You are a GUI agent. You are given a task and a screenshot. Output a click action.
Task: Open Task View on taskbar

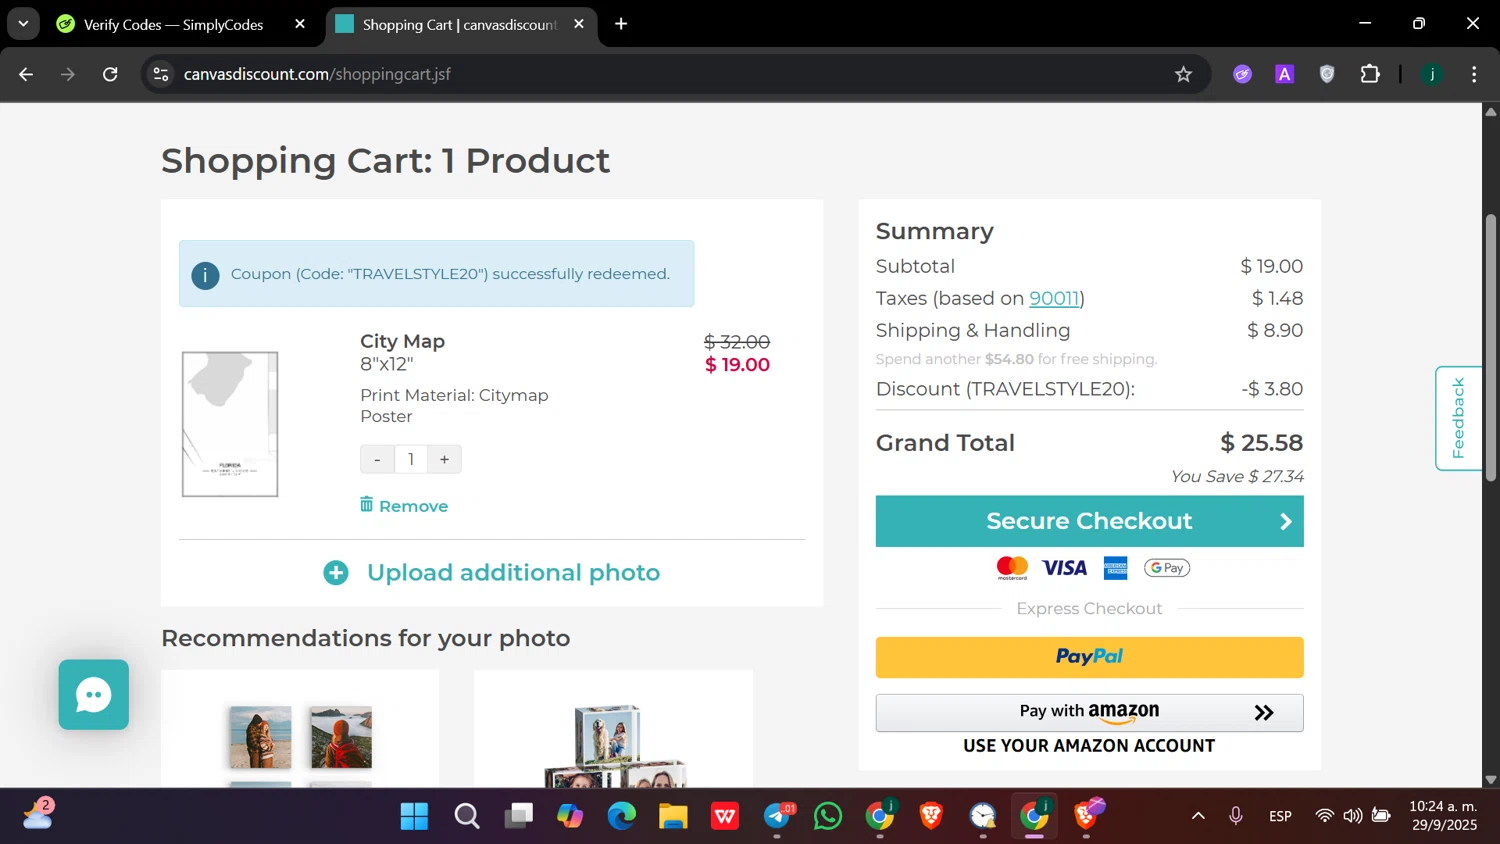click(x=518, y=816)
